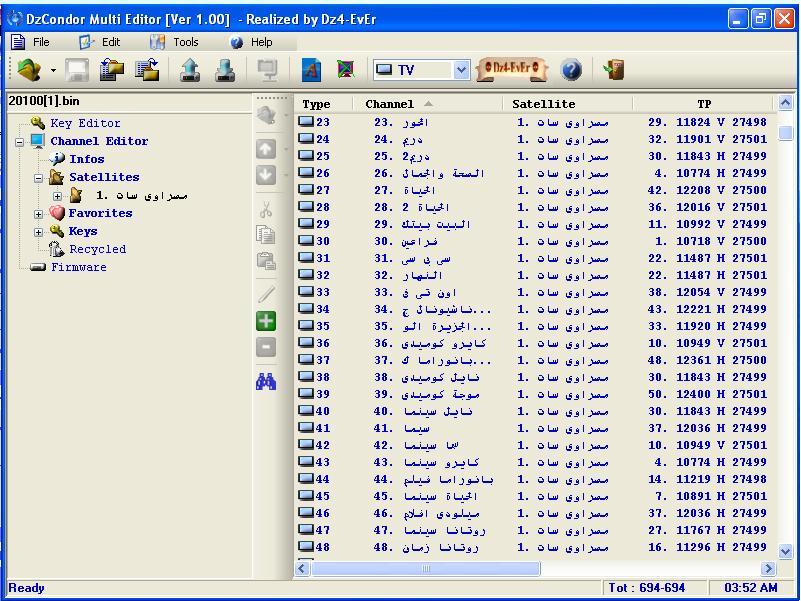Select Key Editor in the tree
801x601 pixels.
[x=85, y=123]
